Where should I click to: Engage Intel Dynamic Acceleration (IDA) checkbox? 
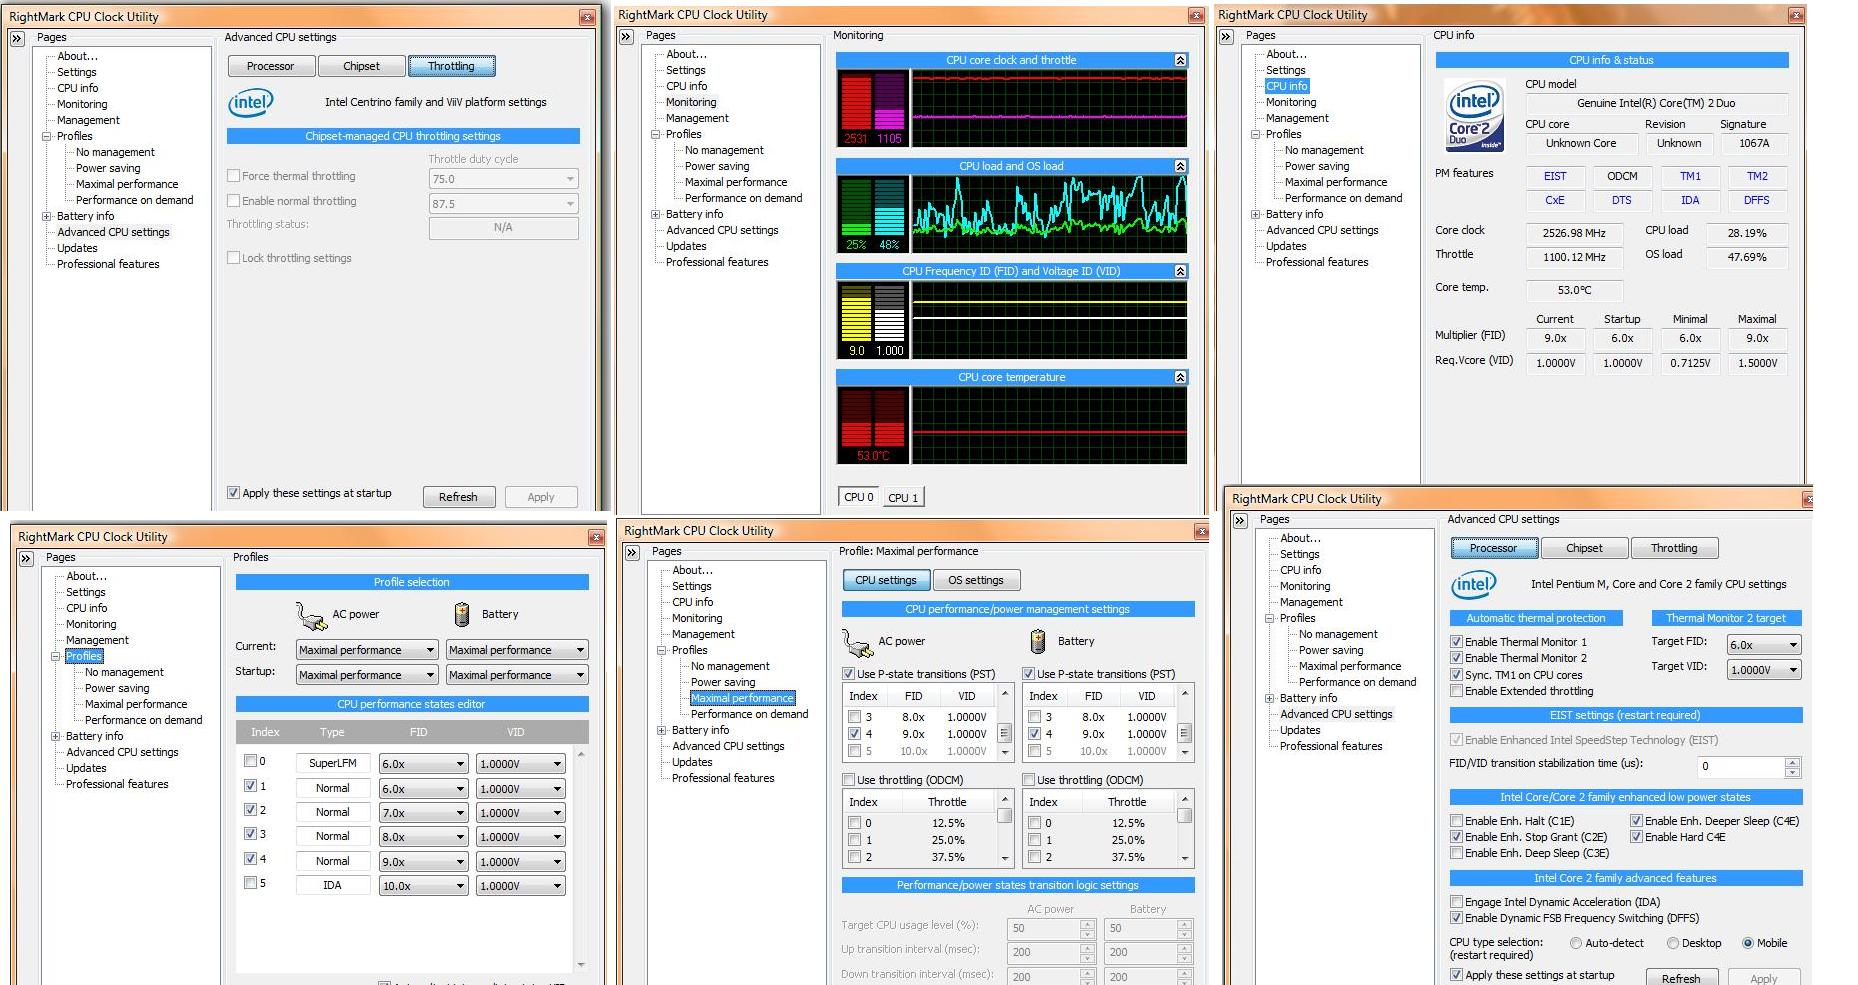pyautogui.click(x=1457, y=902)
